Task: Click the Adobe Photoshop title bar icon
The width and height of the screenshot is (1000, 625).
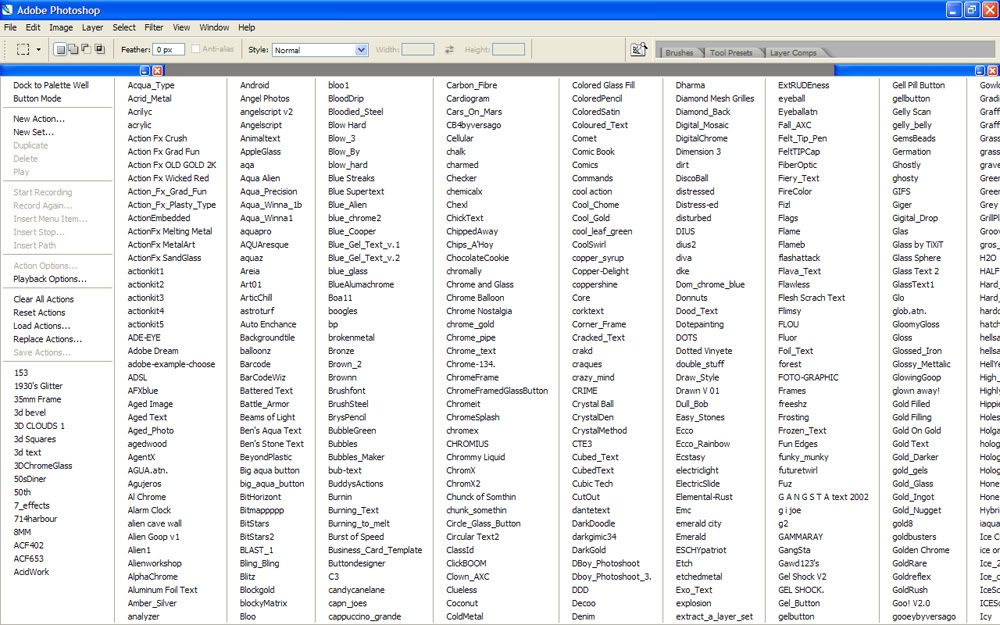Action: (x=7, y=10)
